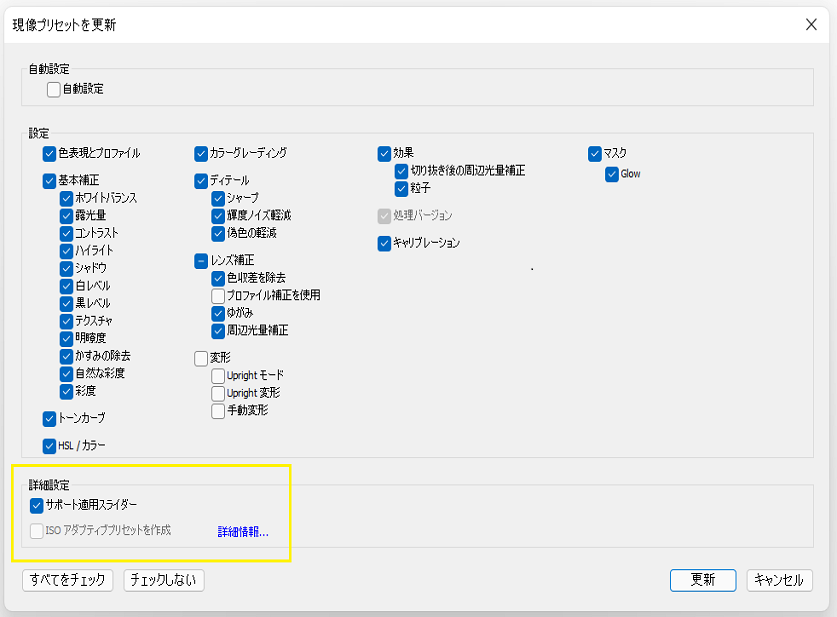This screenshot has width=837, height=617.
Task: Uncheck ディテール group
Action: click(201, 181)
